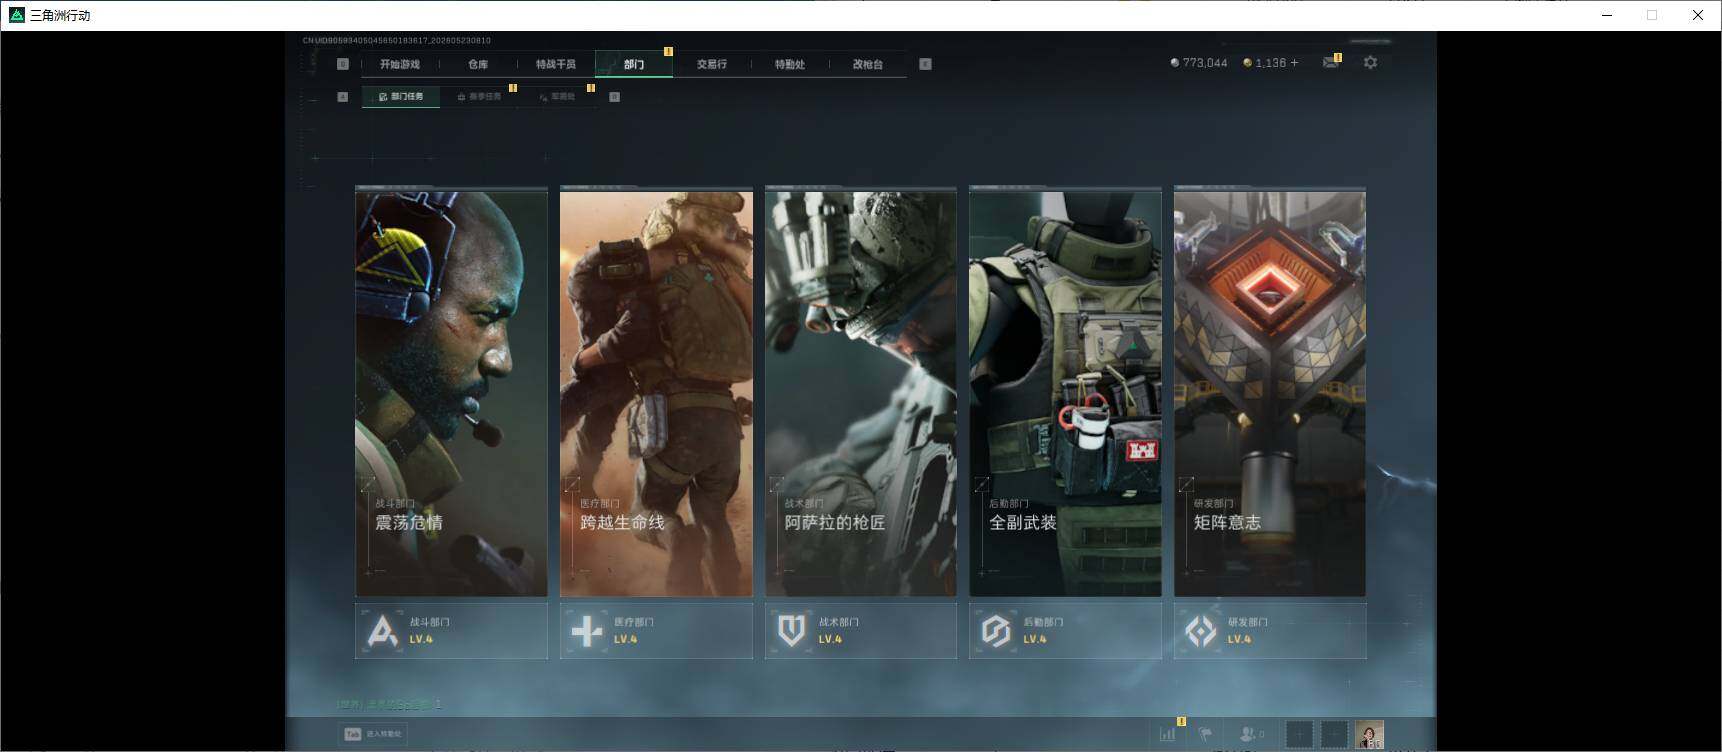
Task: Open the bar chart stats icon in bottom bar
Action: click(x=1168, y=734)
